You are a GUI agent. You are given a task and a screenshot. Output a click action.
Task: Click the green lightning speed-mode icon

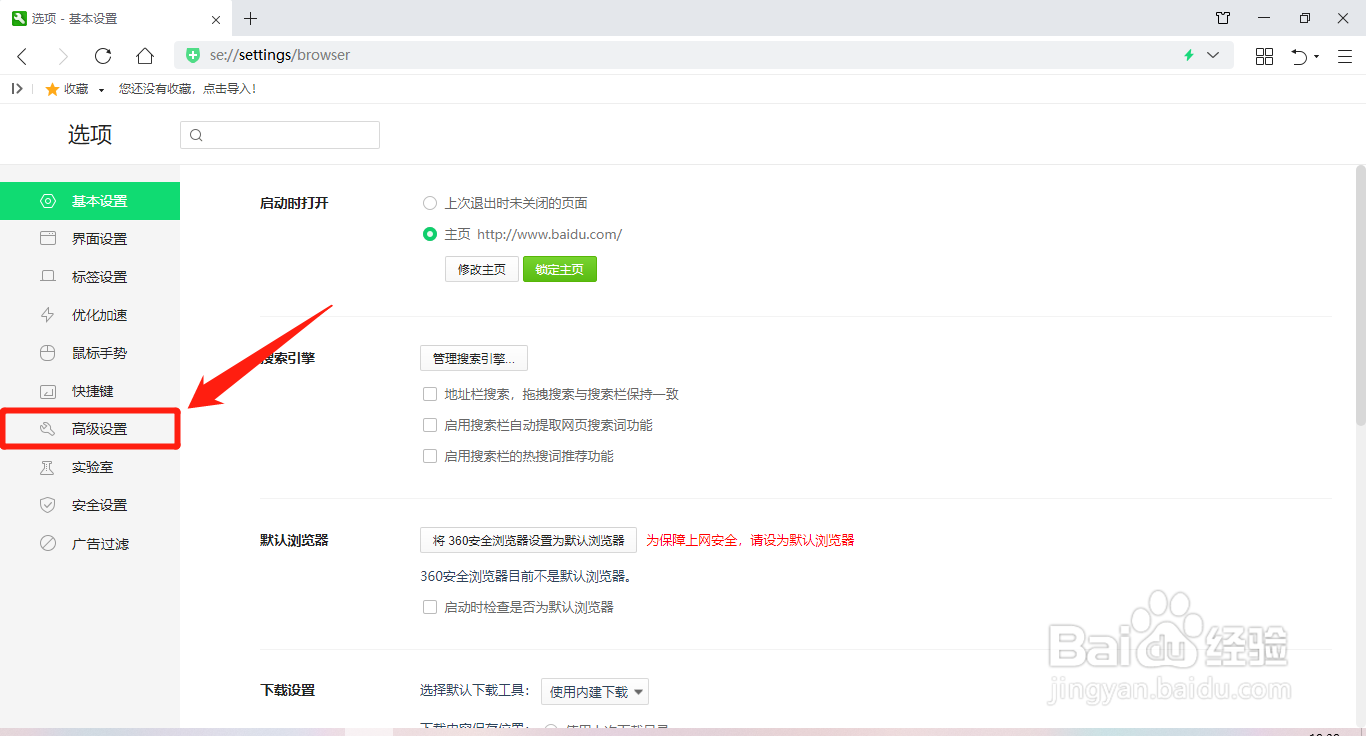[x=1189, y=56]
